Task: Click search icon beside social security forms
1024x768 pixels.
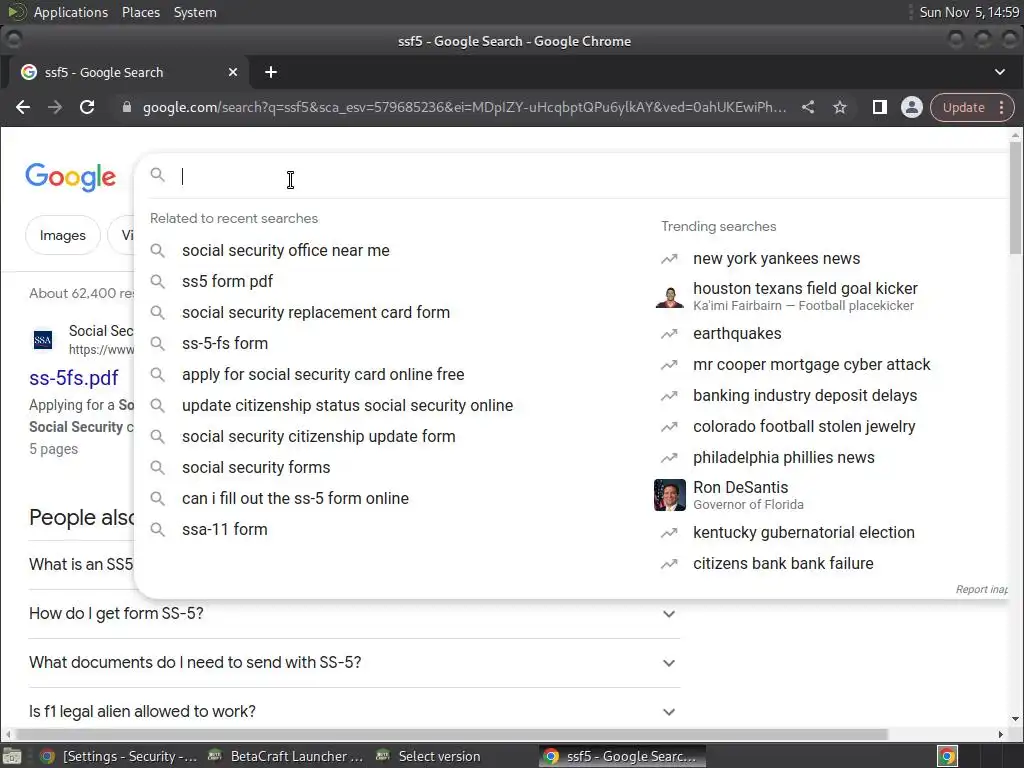Action: (157, 467)
